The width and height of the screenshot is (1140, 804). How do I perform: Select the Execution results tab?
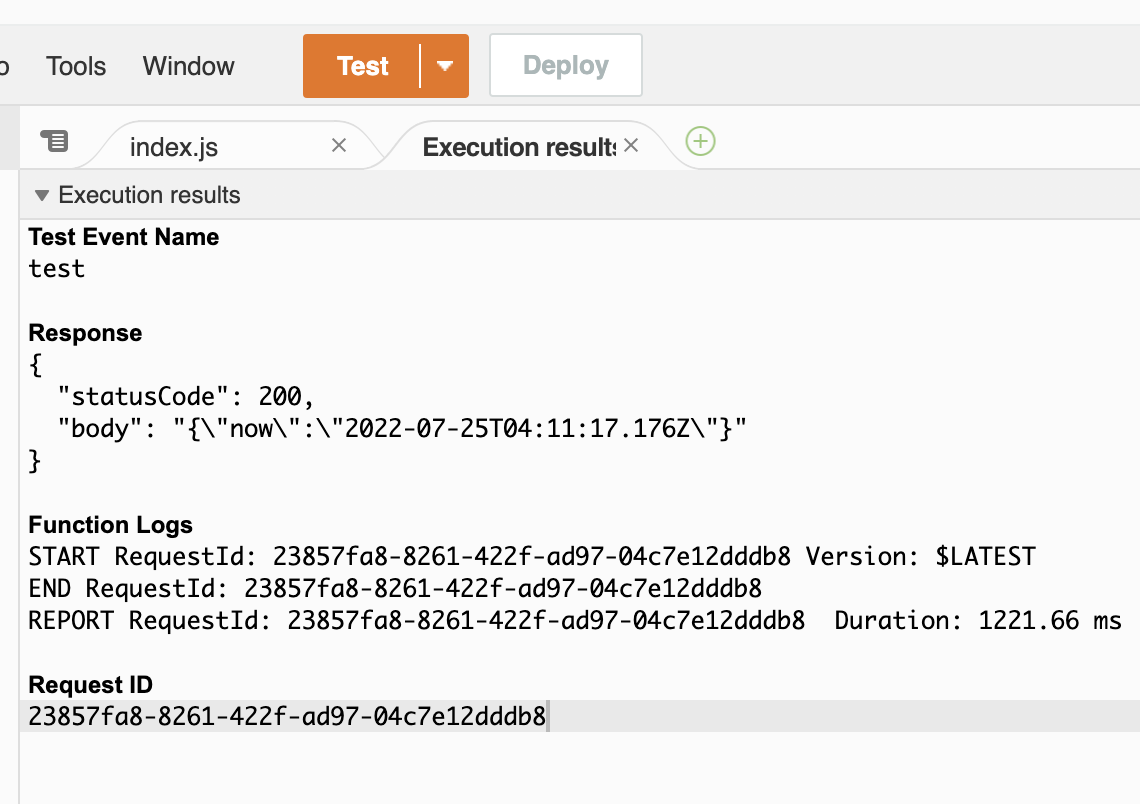[518, 148]
